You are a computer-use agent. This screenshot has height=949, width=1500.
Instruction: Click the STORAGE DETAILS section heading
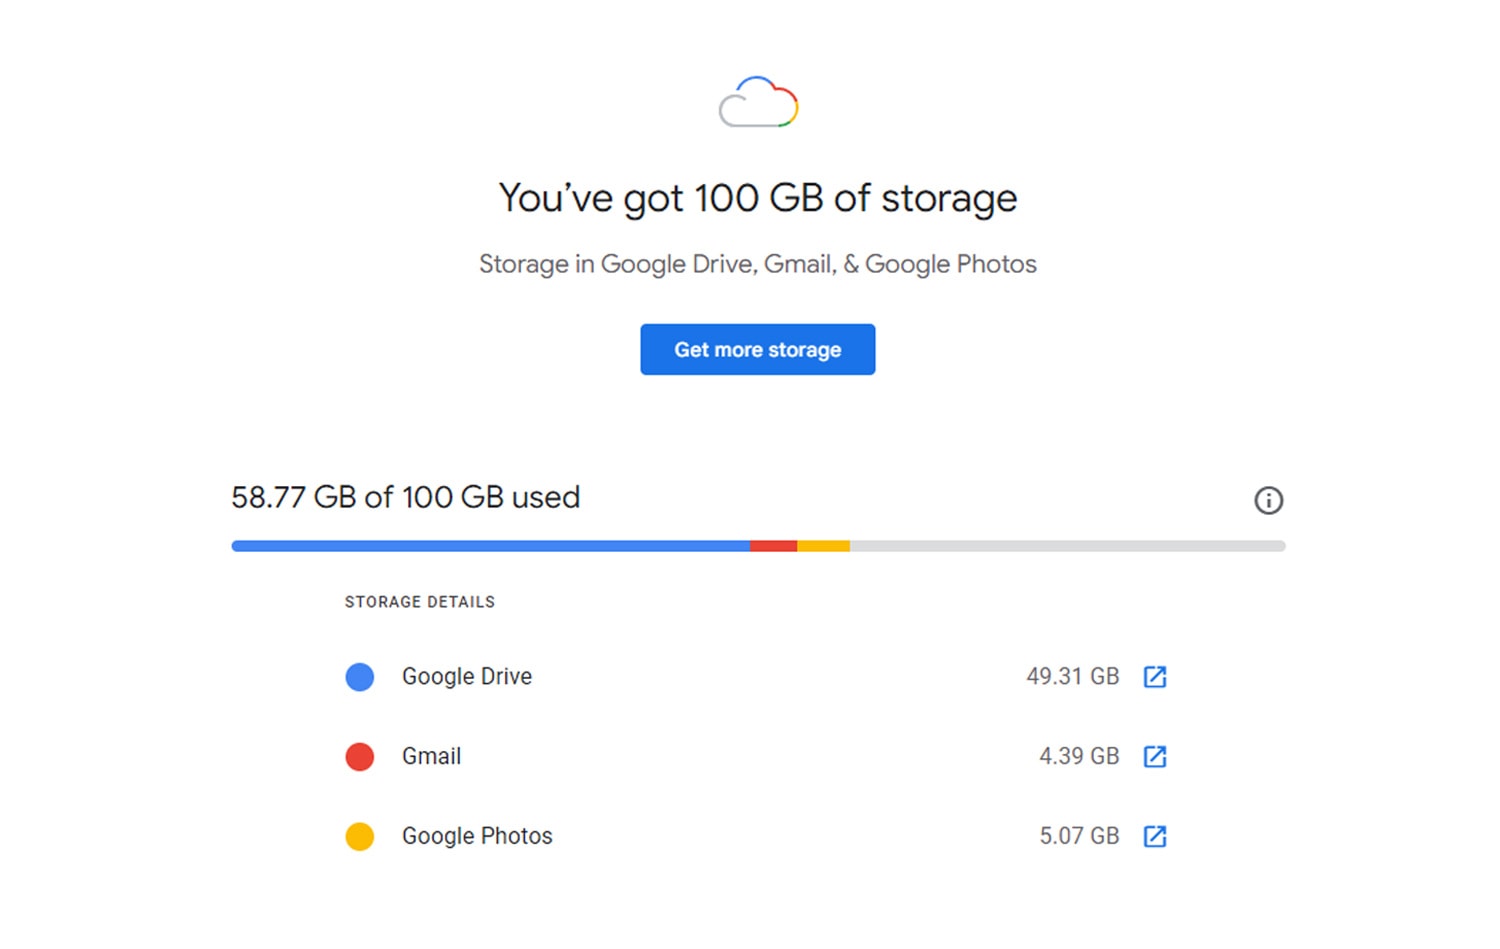[419, 601]
